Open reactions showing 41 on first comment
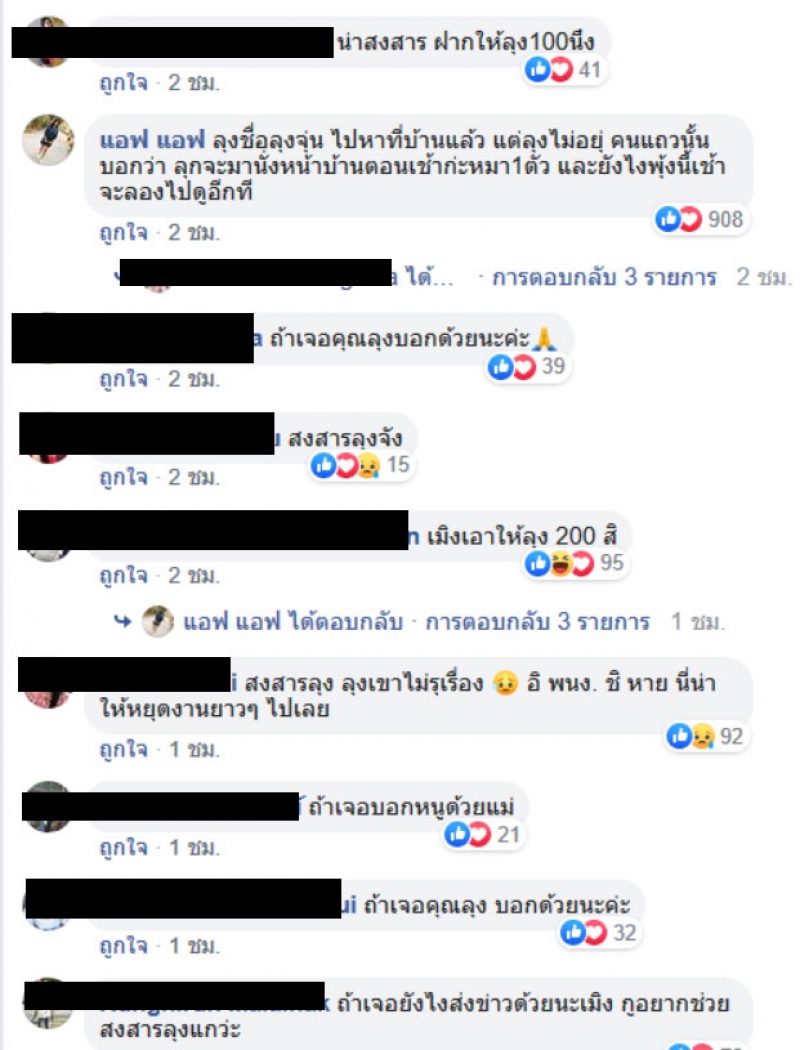The image size is (800, 1050). [x=564, y=69]
